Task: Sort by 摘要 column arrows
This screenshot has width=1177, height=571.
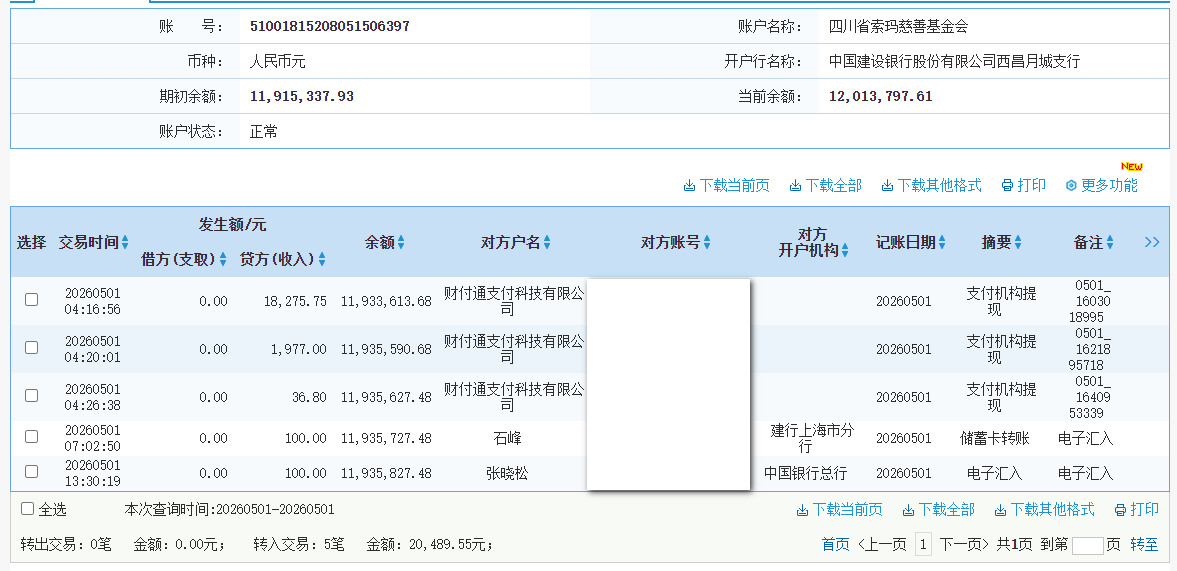Action: pos(1018,242)
